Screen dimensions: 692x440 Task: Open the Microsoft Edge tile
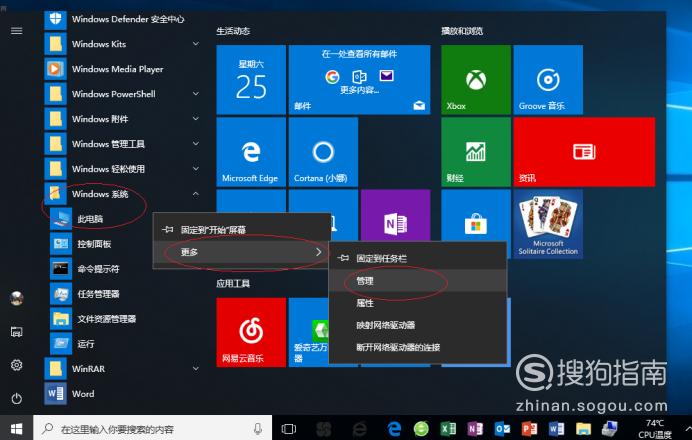point(251,152)
